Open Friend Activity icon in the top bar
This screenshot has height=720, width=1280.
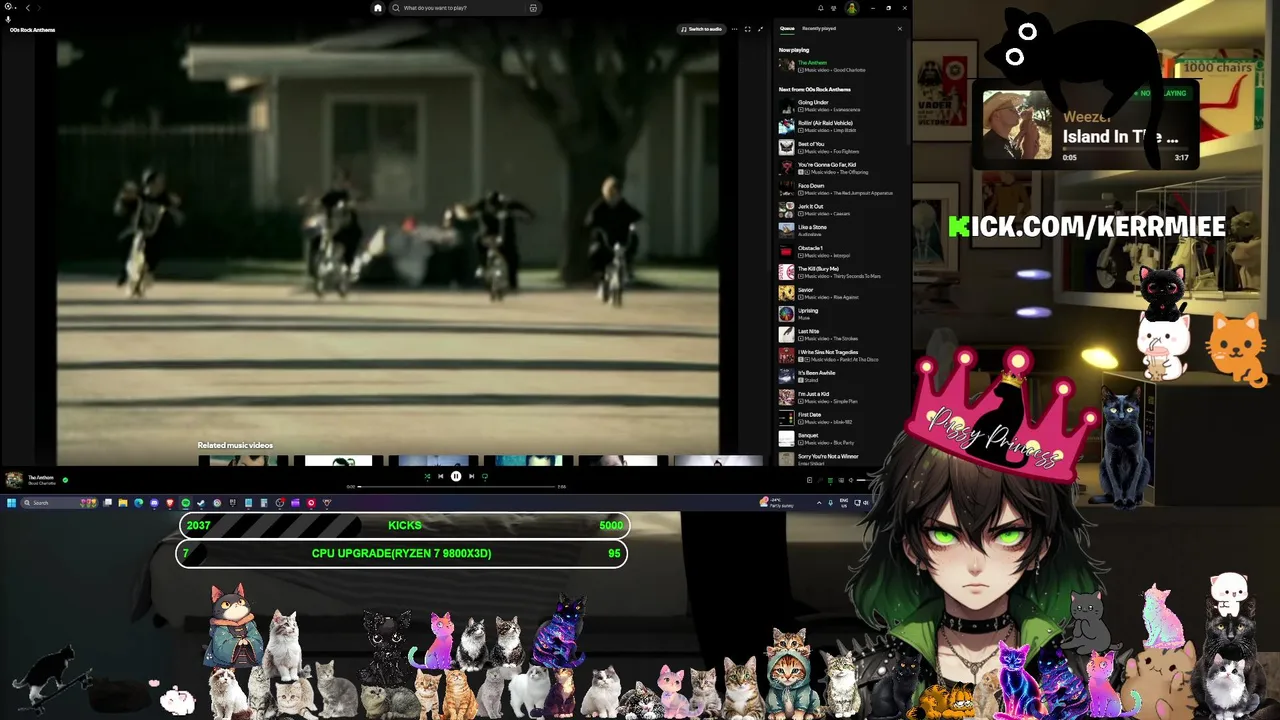[834, 8]
